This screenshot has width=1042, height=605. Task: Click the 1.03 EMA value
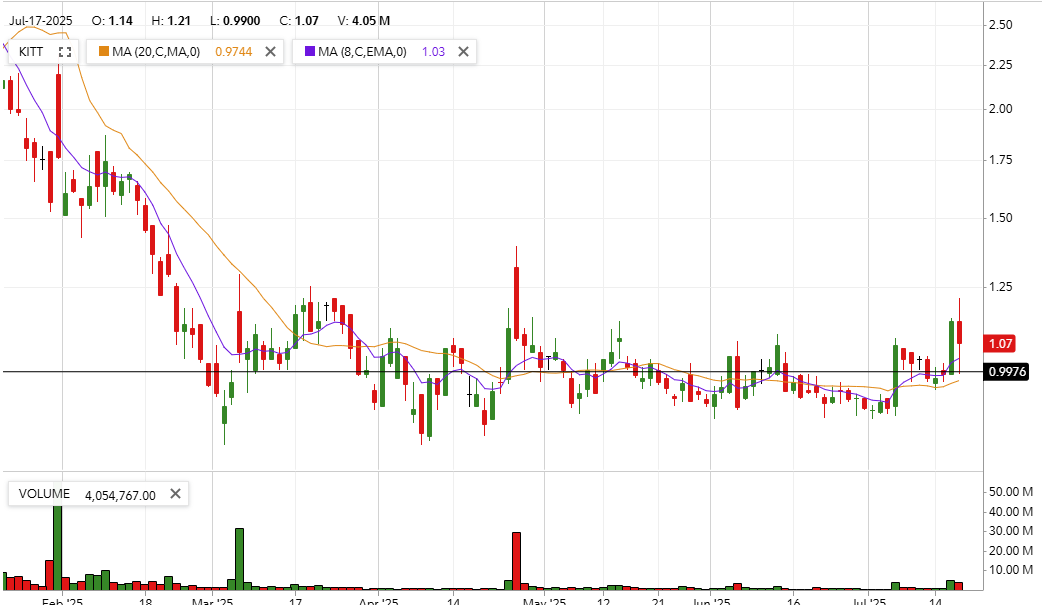[x=433, y=52]
